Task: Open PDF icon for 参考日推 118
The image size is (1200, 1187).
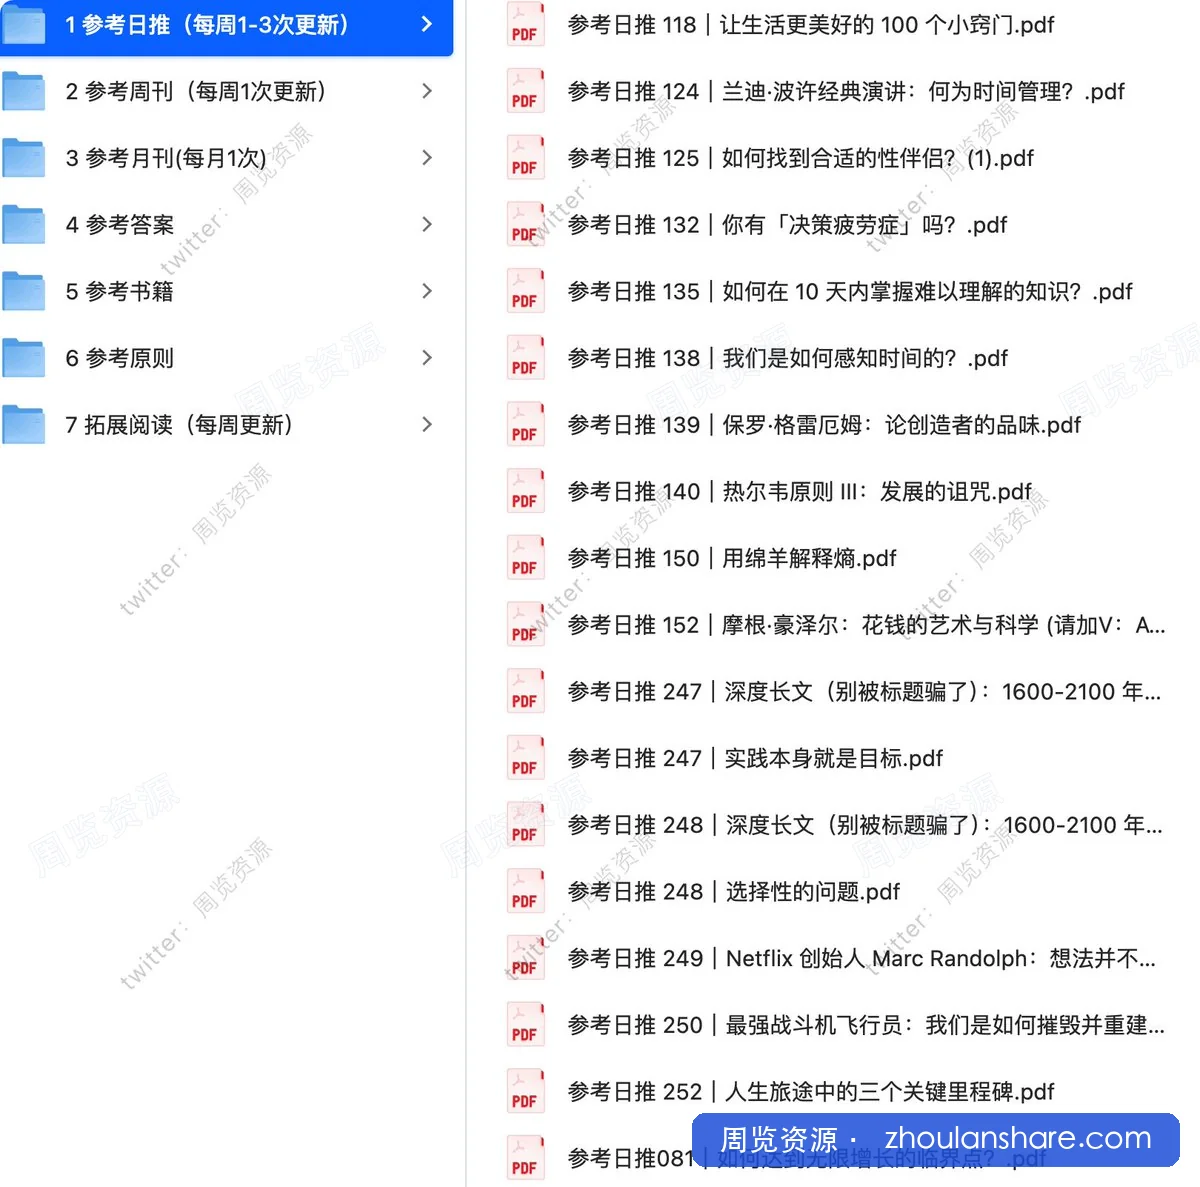Action: (x=526, y=25)
